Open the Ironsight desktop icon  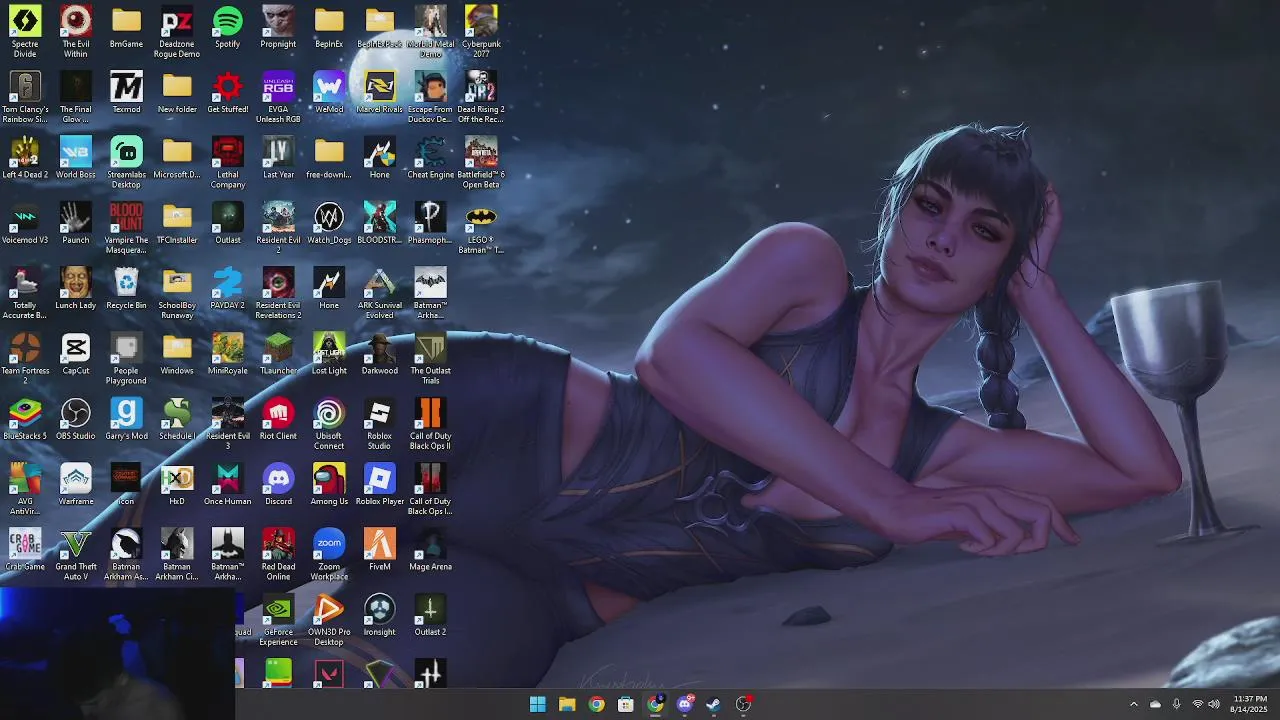[380, 615]
